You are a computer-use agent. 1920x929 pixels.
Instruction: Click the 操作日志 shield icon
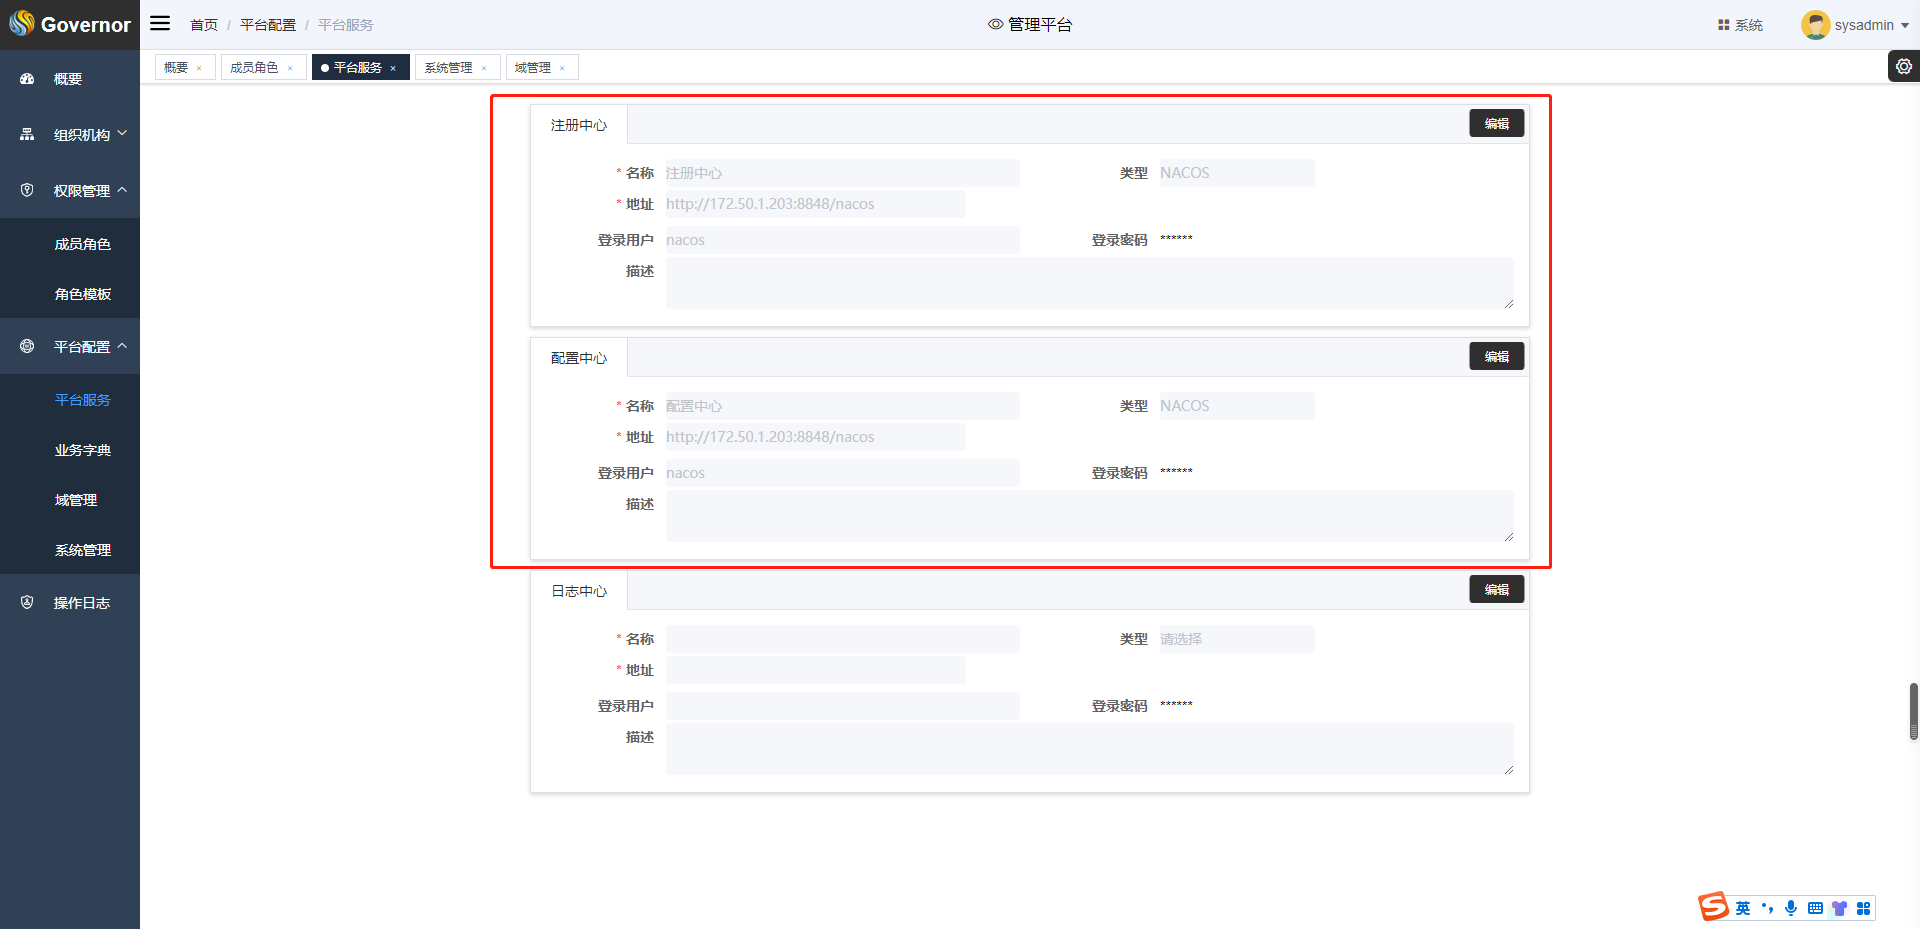[x=27, y=602]
